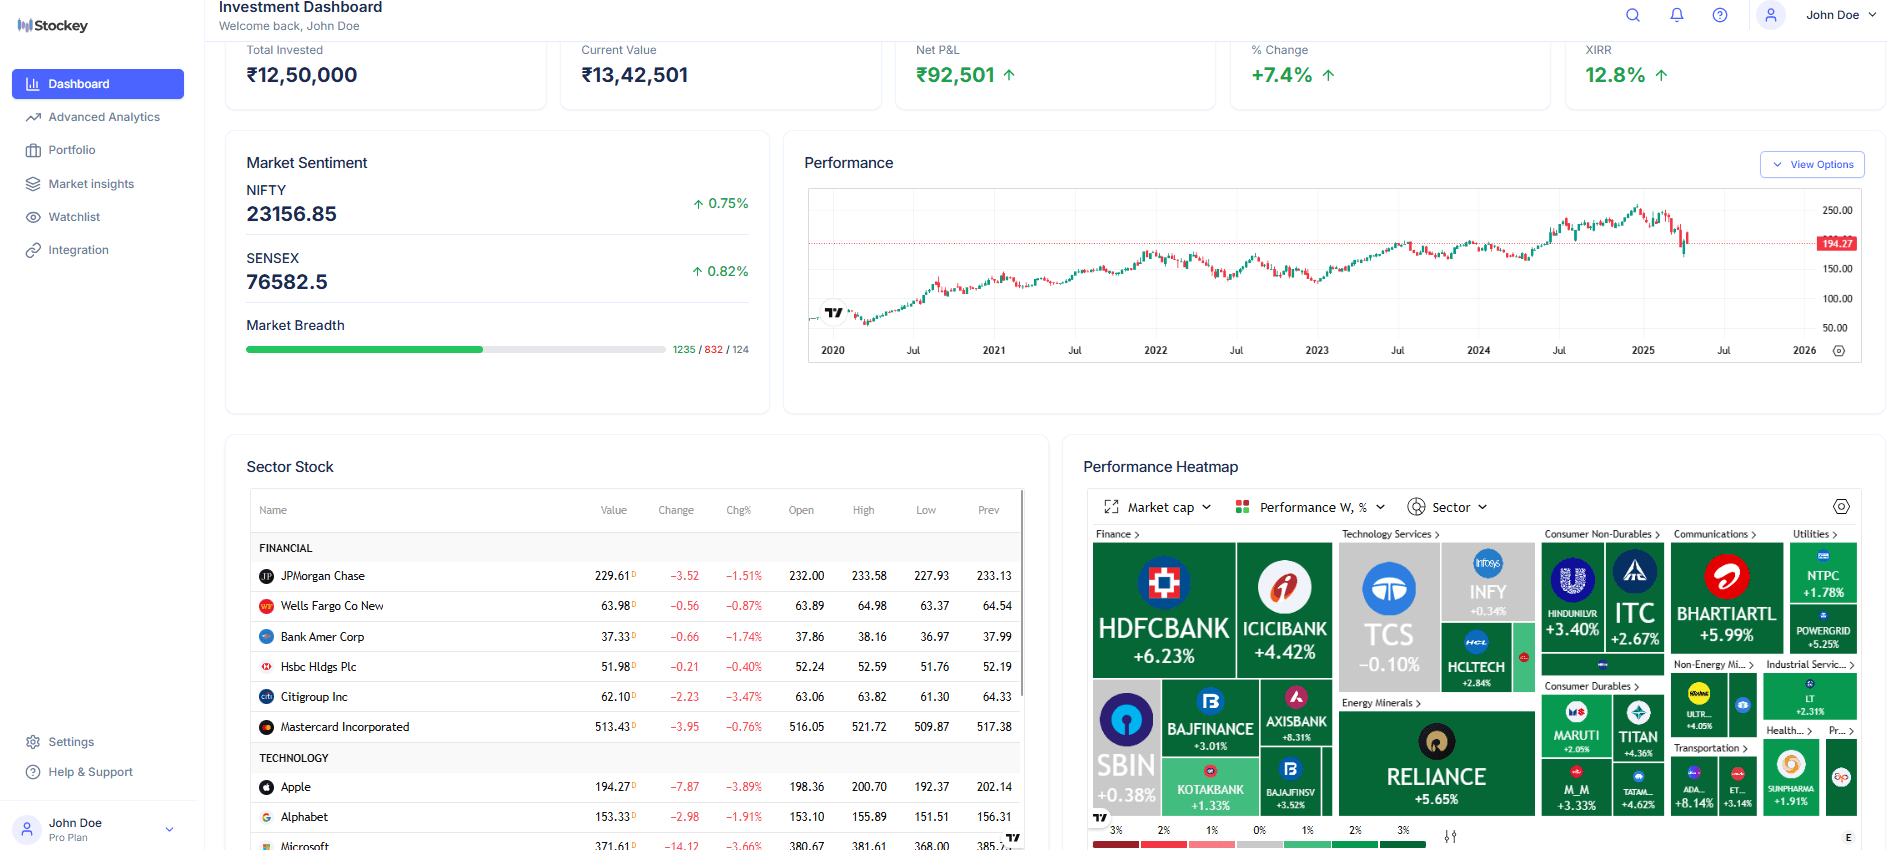This screenshot has width=1887, height=850.
Task: Click the gray 0% legend swatch
Action: click(1259, 845)
